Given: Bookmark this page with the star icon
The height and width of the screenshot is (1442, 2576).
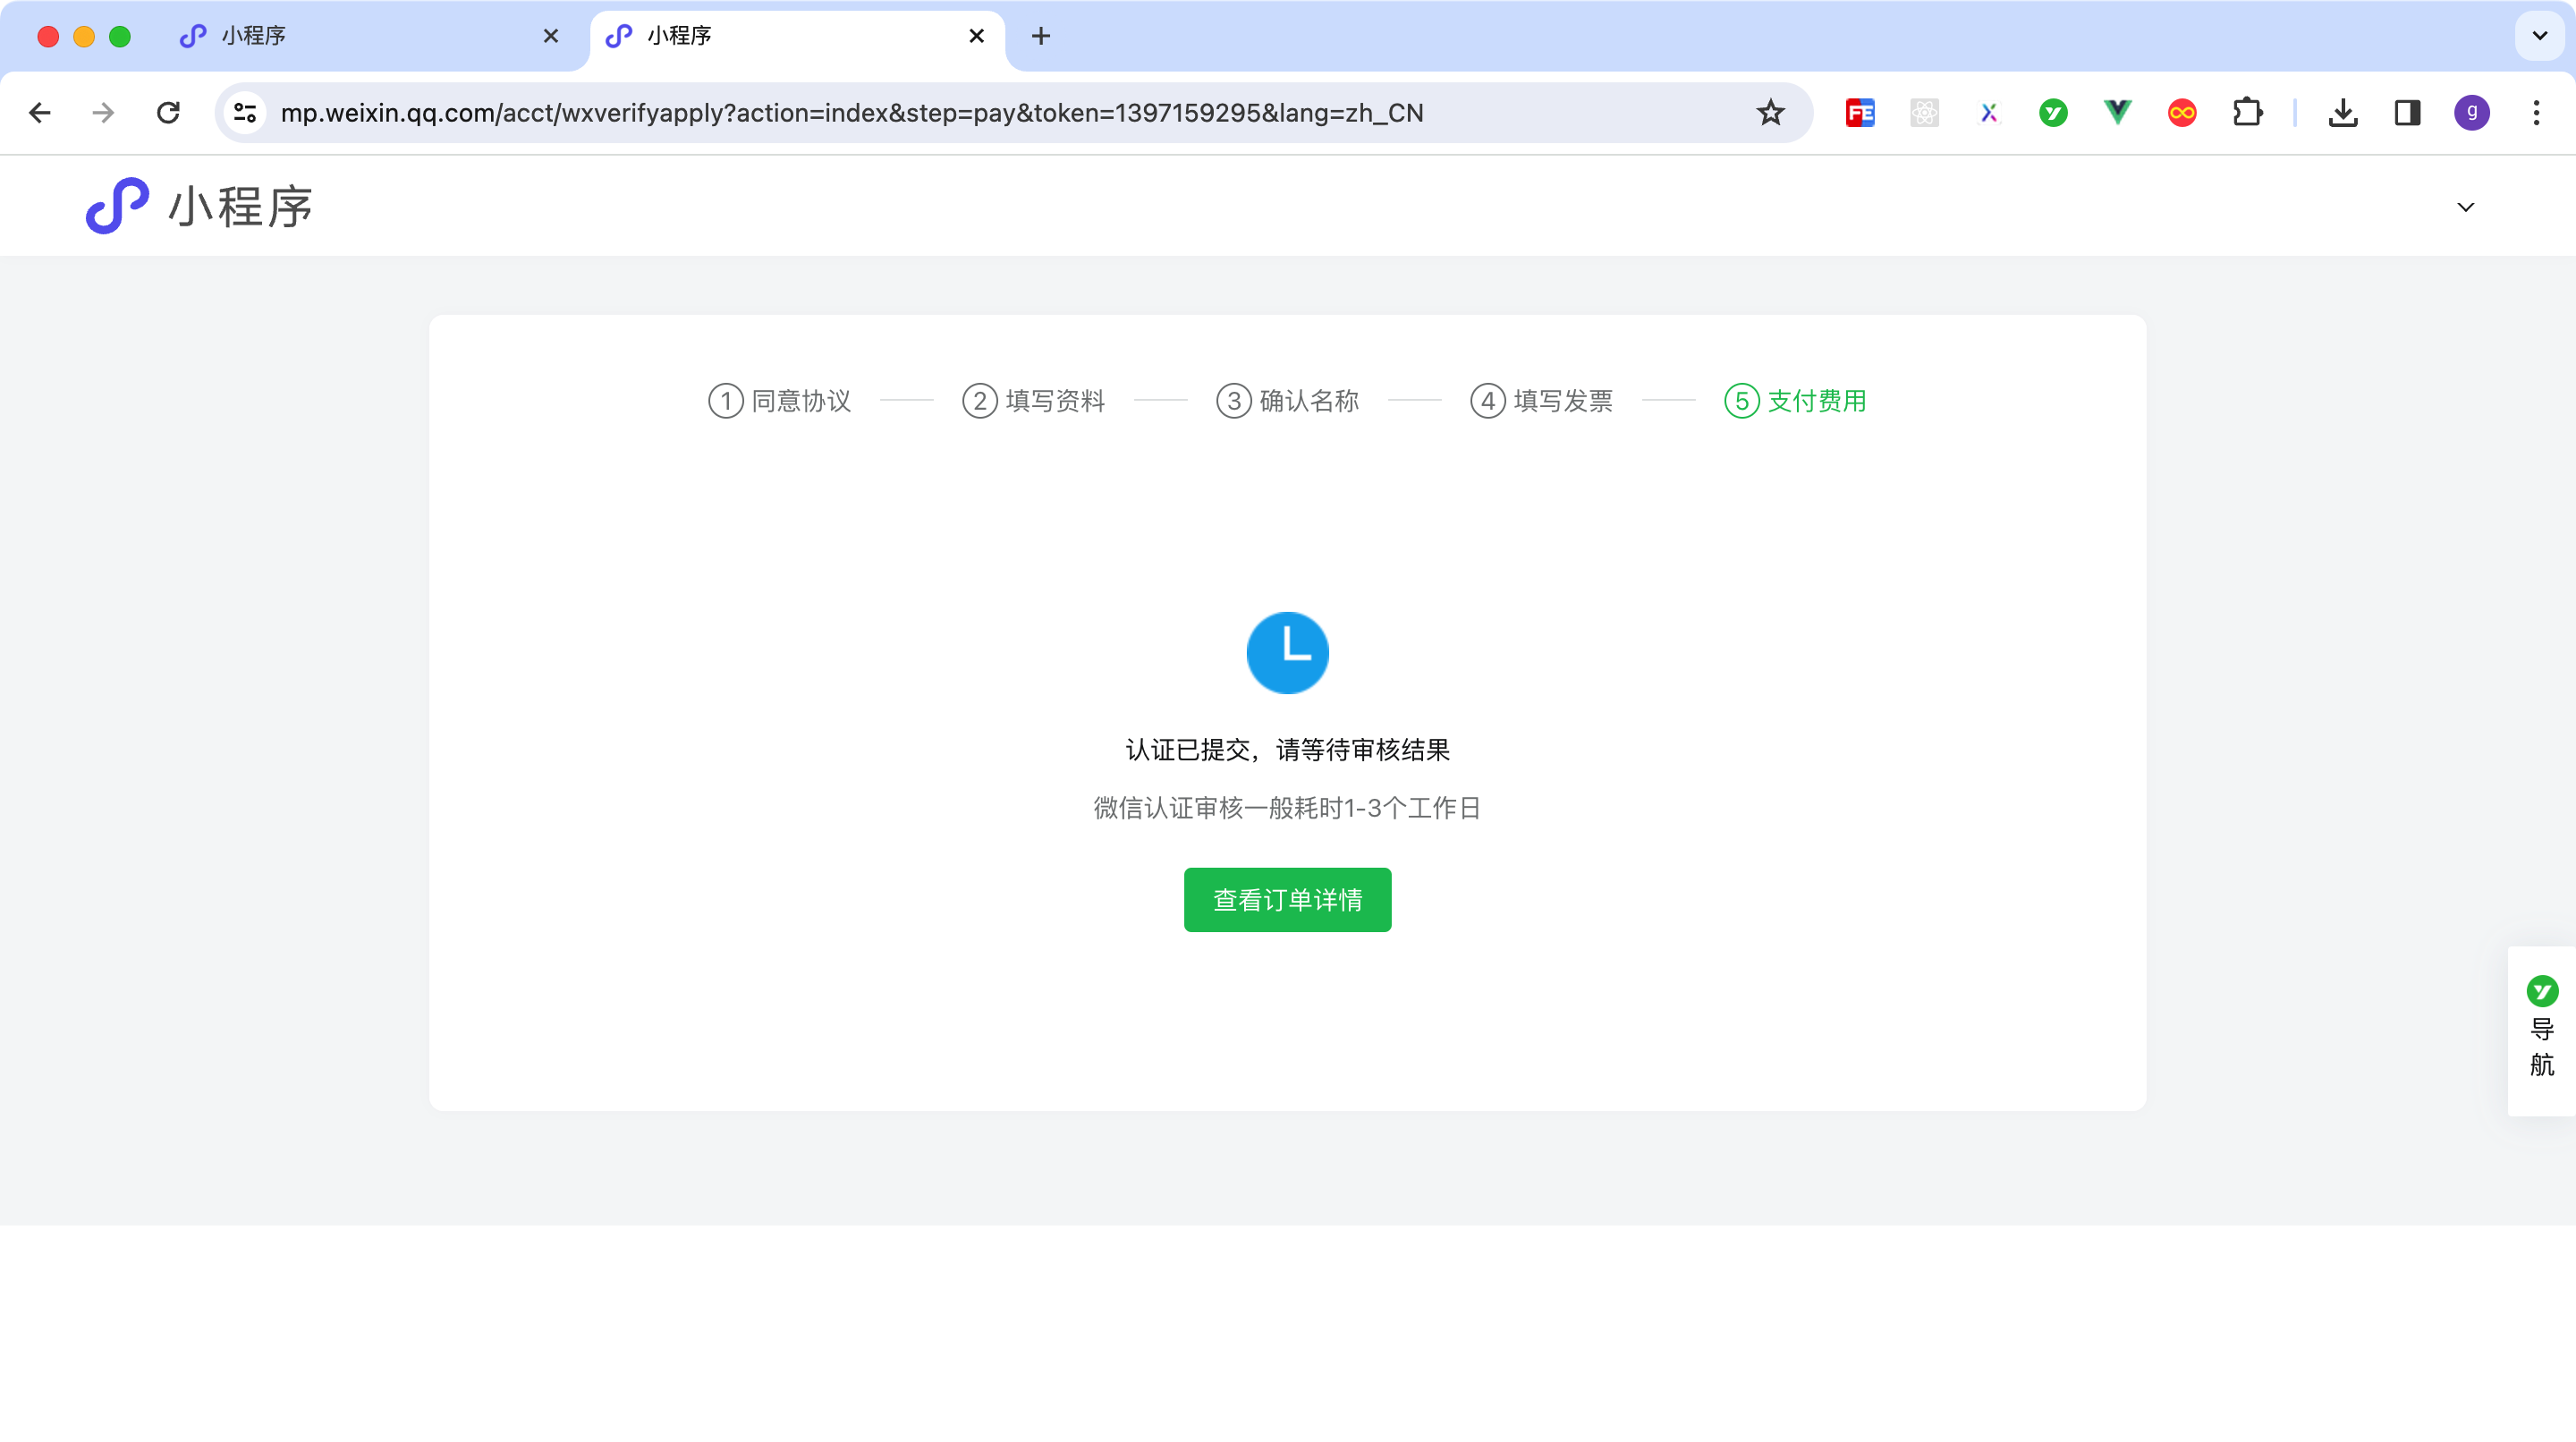Looking at the screenshot, I should coord(1770,113).
